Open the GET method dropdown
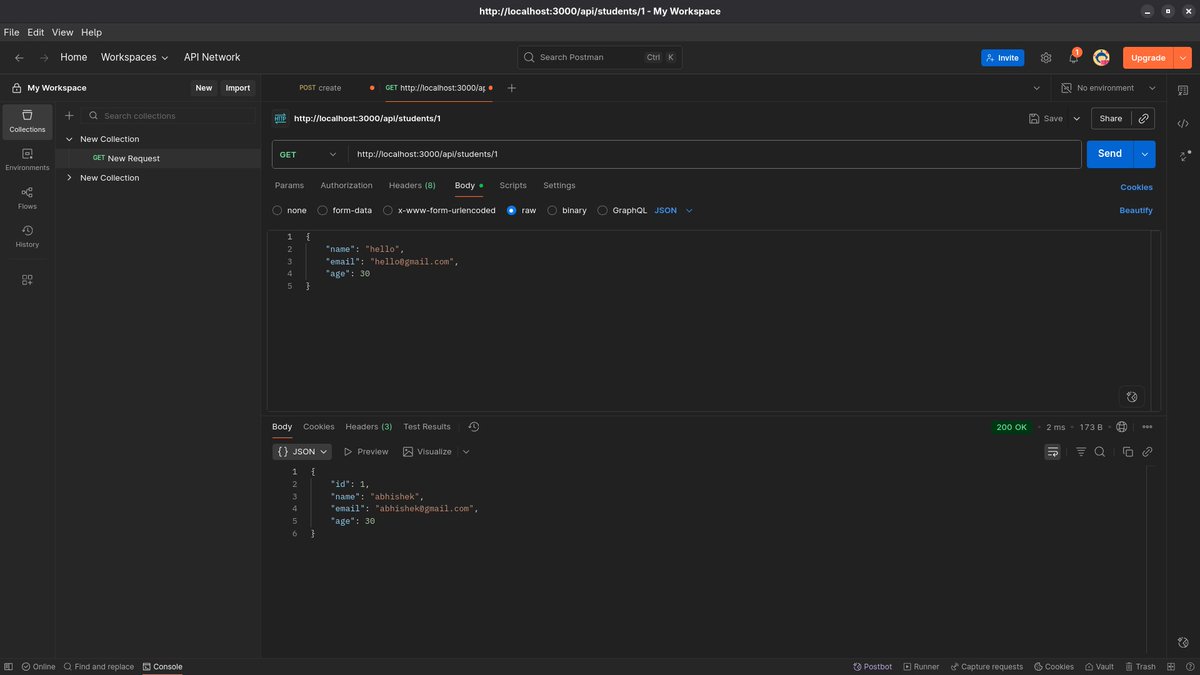This screenshot has width=1200, height=675. click(x=309, y=155)
